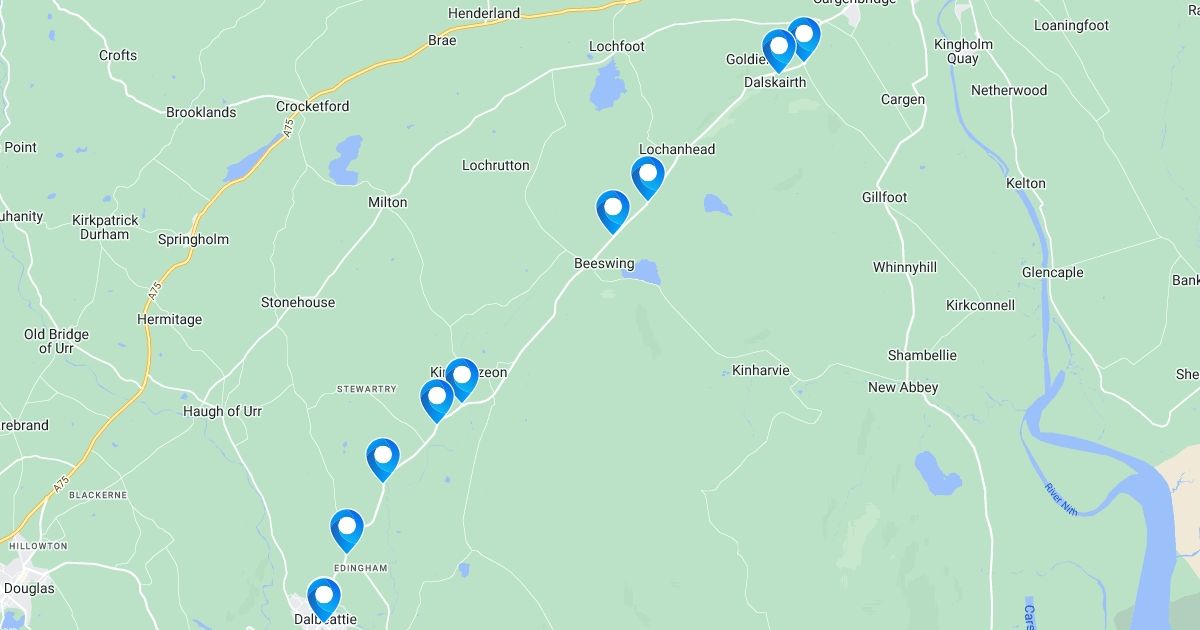This screenshot has height=630, width=1200.
Task: Click the pin nearest the Cargenbridge label
Action: point(803,39)
